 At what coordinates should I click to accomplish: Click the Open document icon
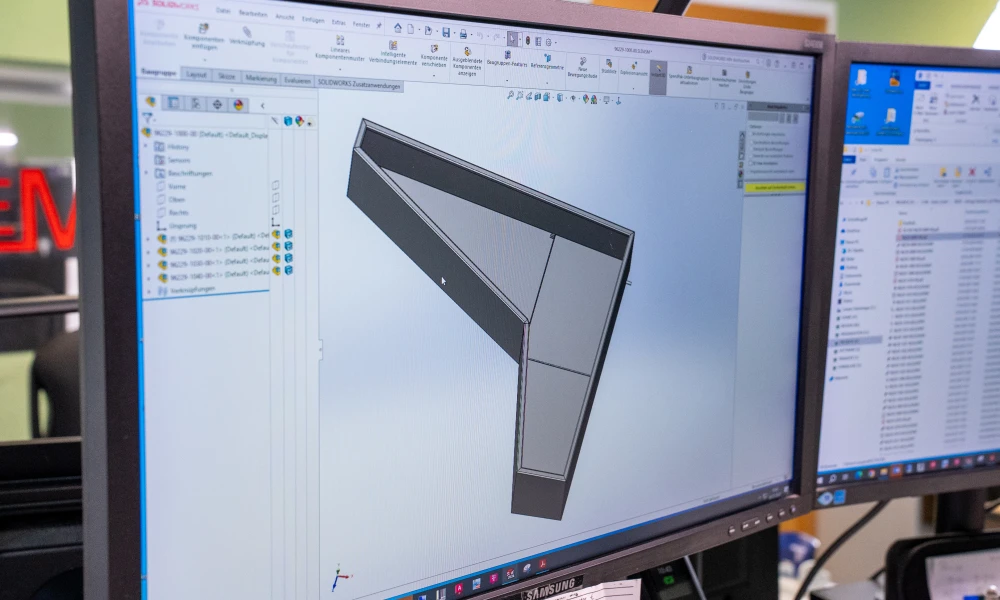tap(428, 31)
